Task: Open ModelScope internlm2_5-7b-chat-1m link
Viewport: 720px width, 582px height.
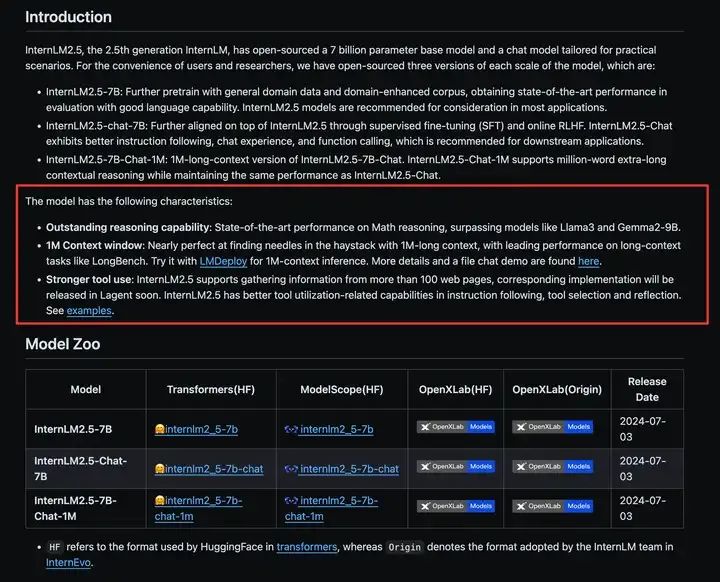Action: [331, 509]
